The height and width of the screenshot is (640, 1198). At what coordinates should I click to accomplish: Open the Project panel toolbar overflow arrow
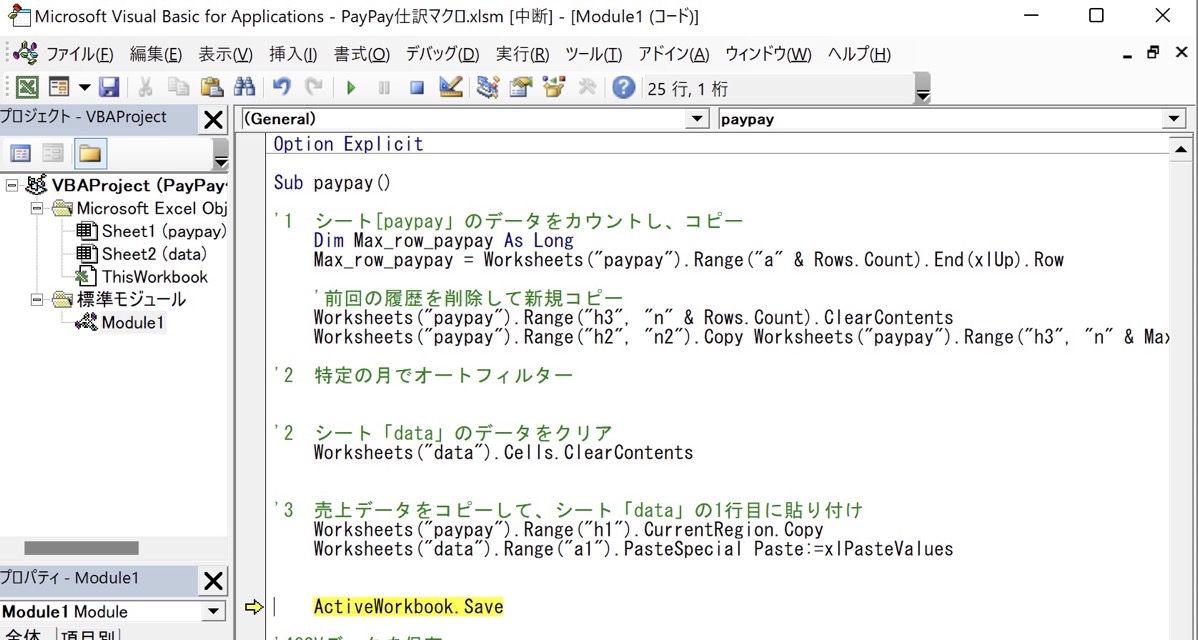[221, 154]
